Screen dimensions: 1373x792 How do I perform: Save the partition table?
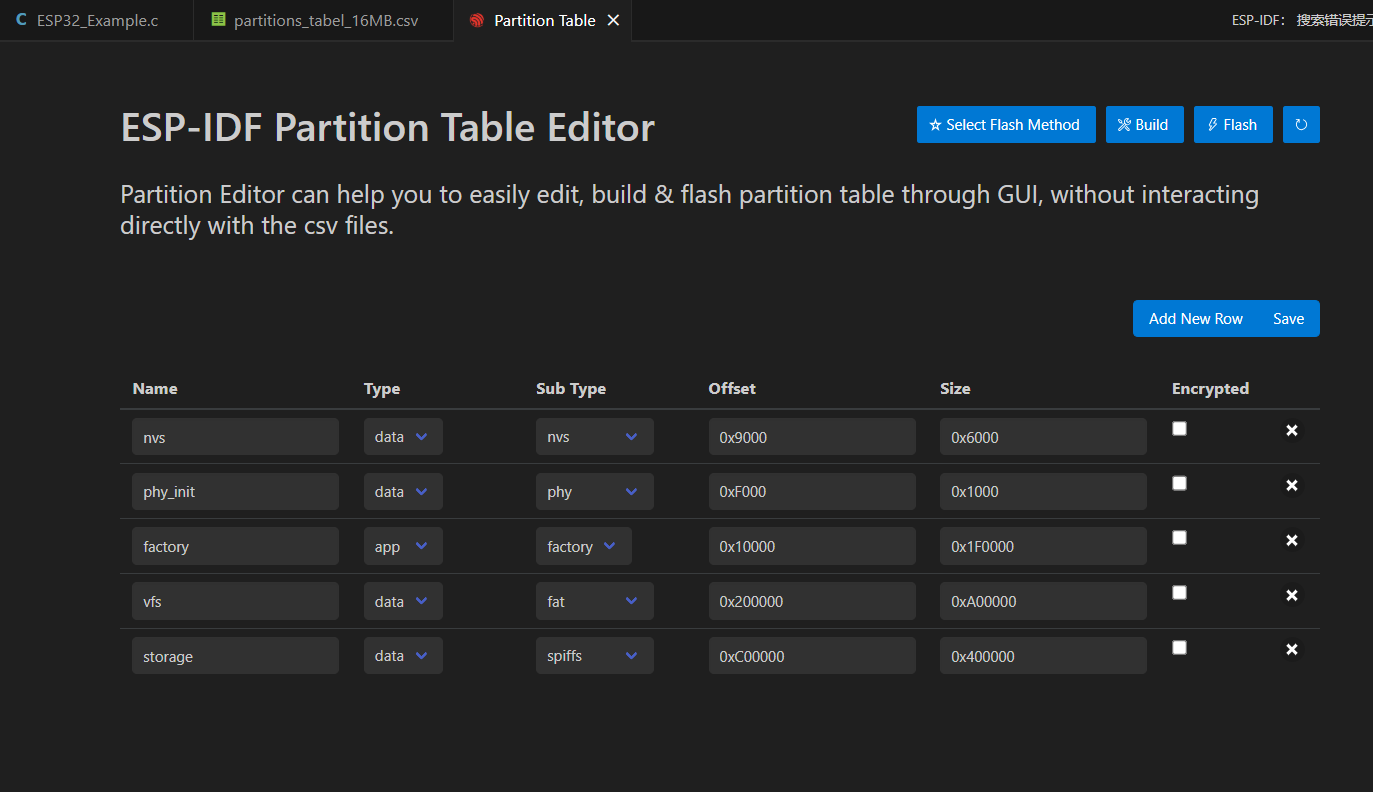click(1289, 319)
